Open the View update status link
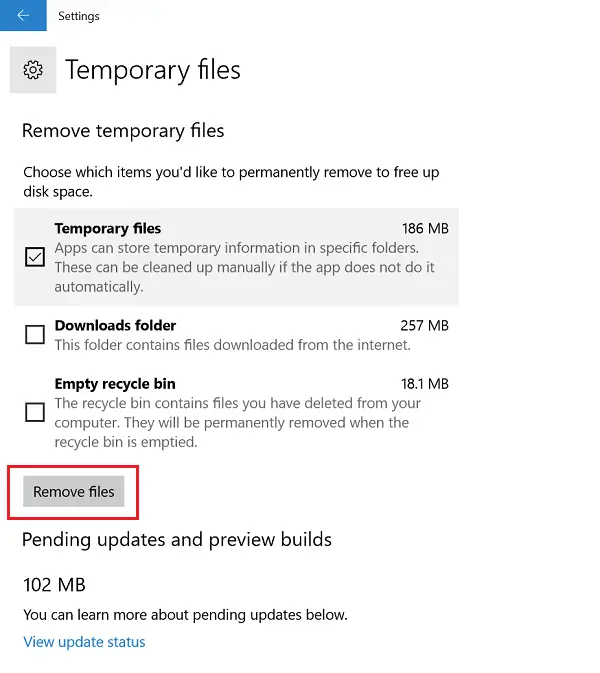600x673 pixels. click(84, 642)
